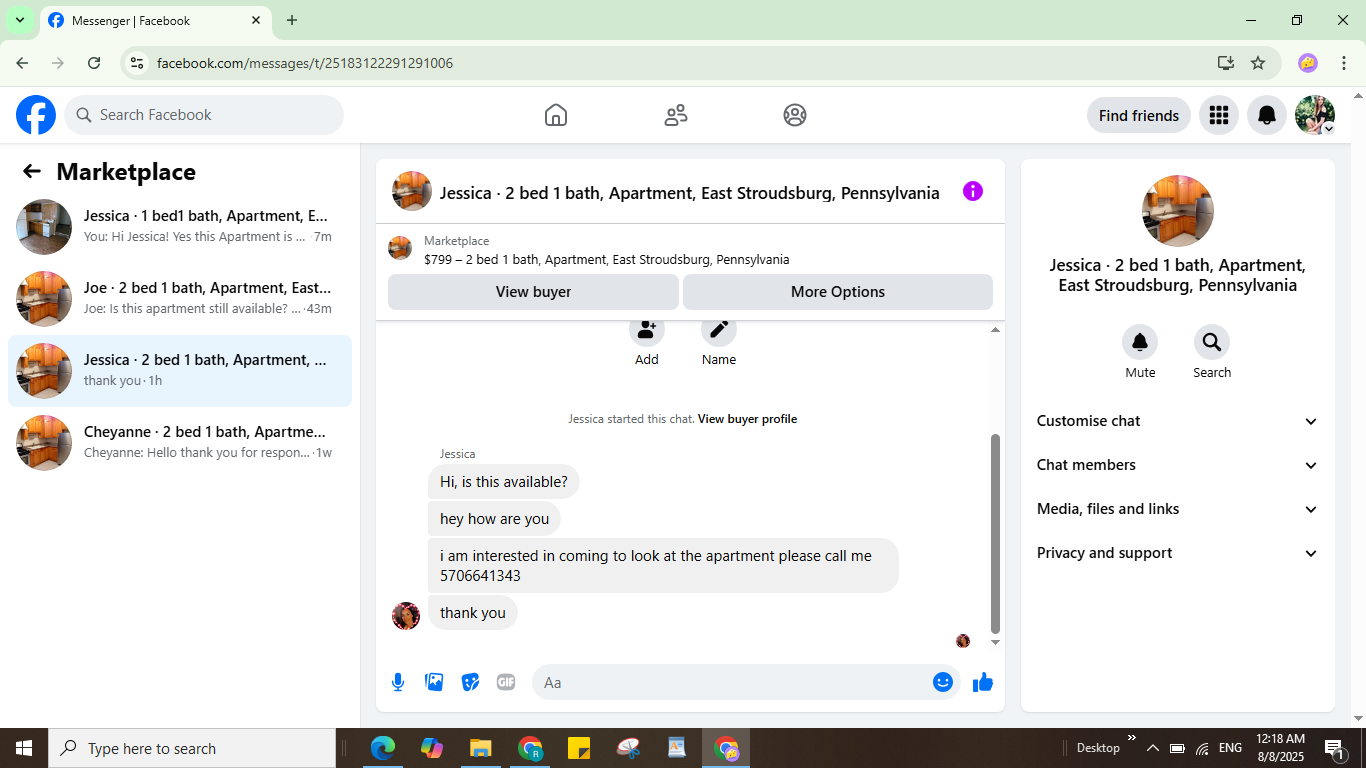Open View buyer profile link
Viewport: 1366px width, 768px height.
click(748, 419)
